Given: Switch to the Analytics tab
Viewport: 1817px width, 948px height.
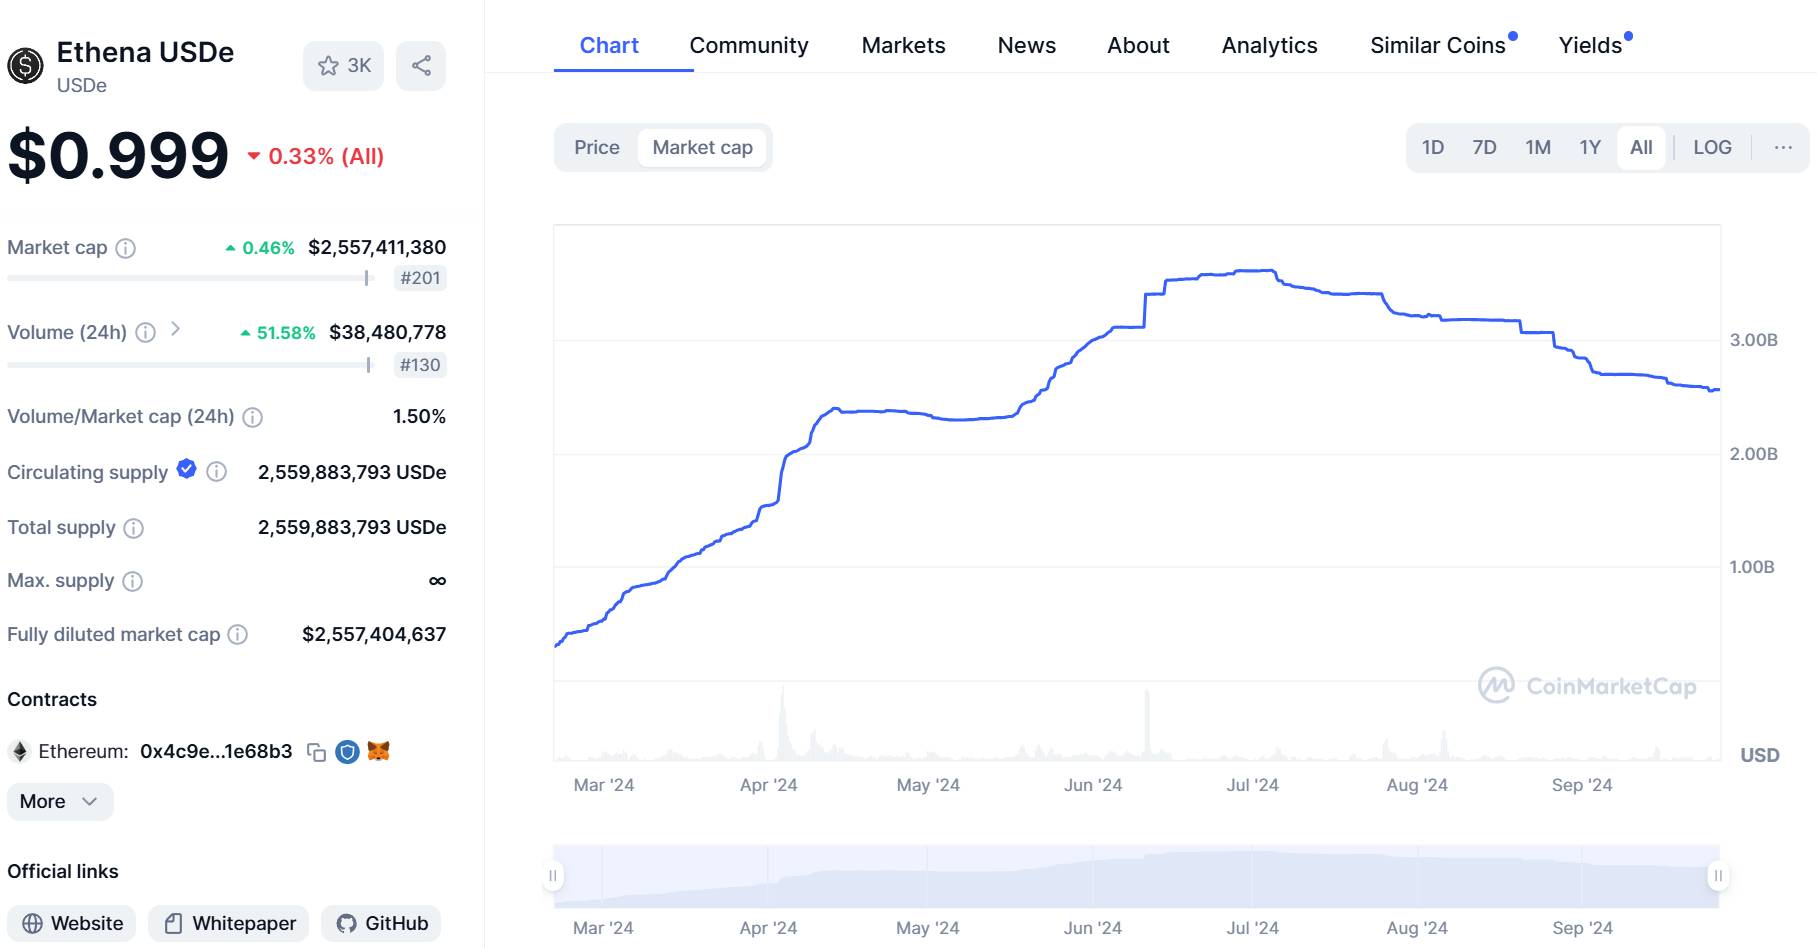Looking at the screenshot, I should pyautogui.click(x=1269, y=45).
